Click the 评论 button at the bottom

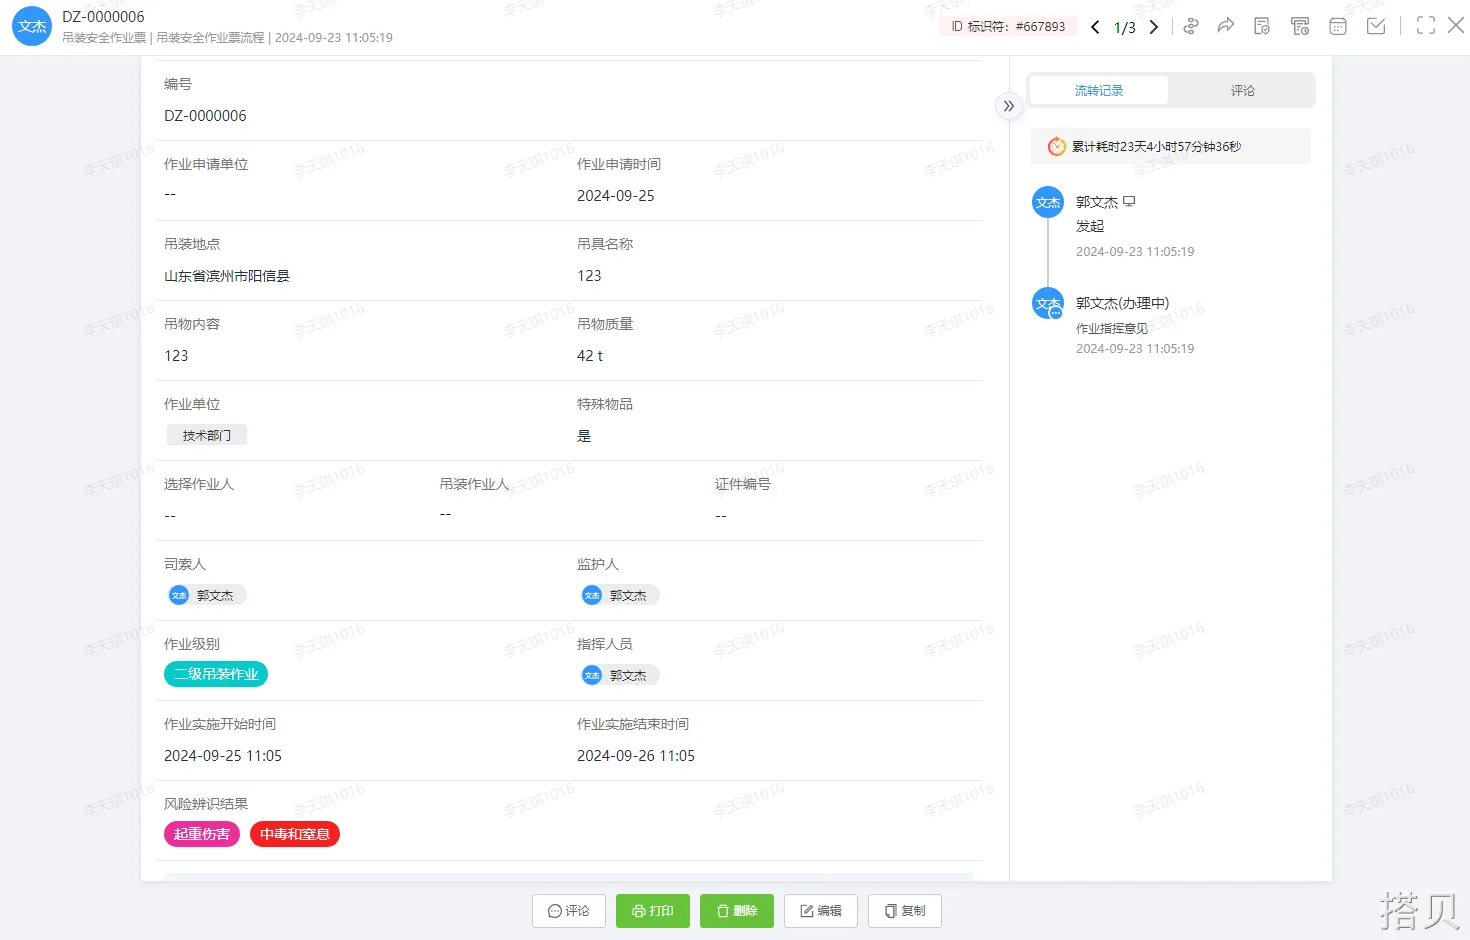pyautogui.click(x=569, y=911)
